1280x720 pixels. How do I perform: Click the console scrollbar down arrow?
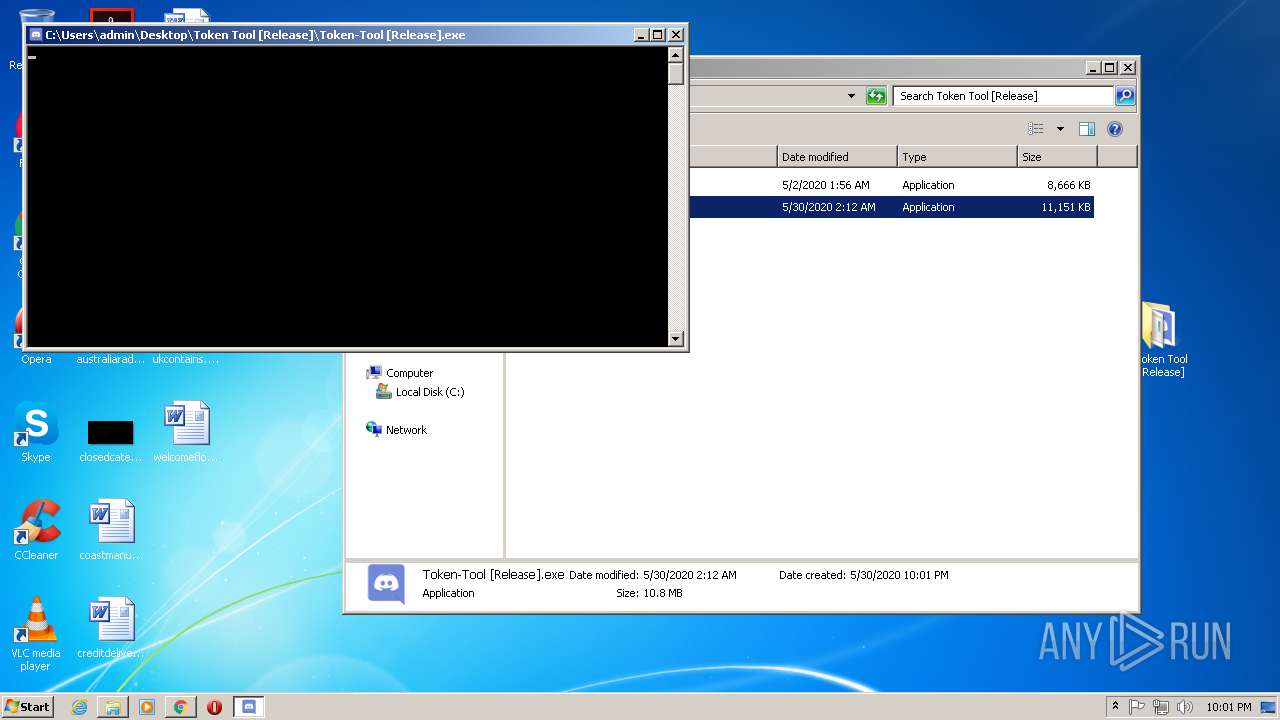pos(676,339)
